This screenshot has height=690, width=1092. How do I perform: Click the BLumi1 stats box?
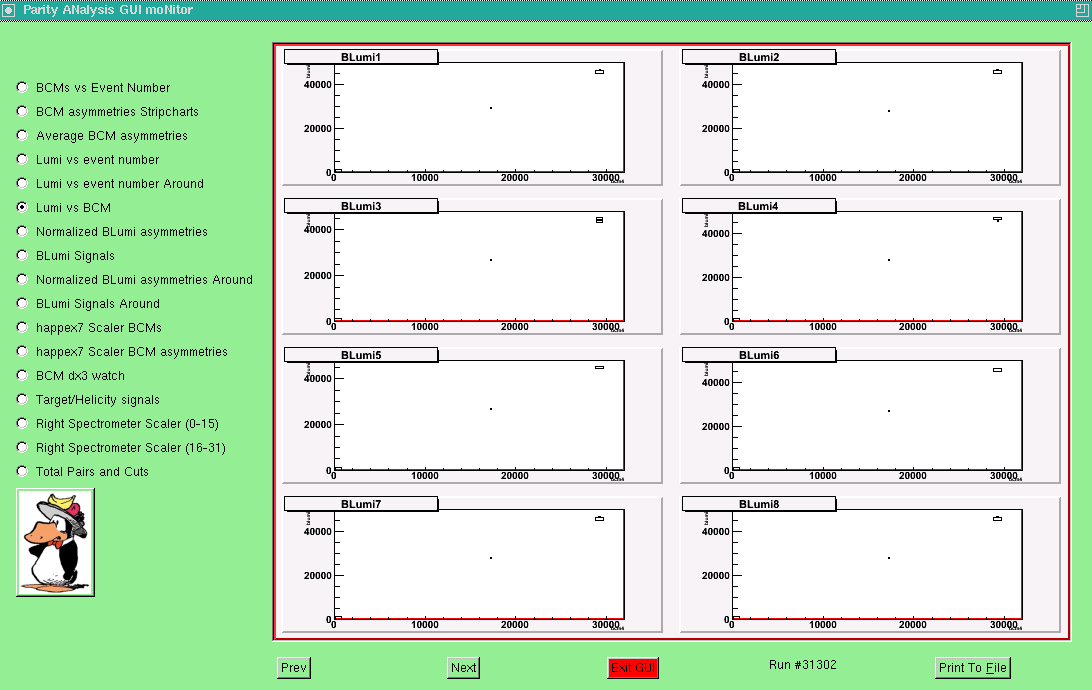(600, 72)
